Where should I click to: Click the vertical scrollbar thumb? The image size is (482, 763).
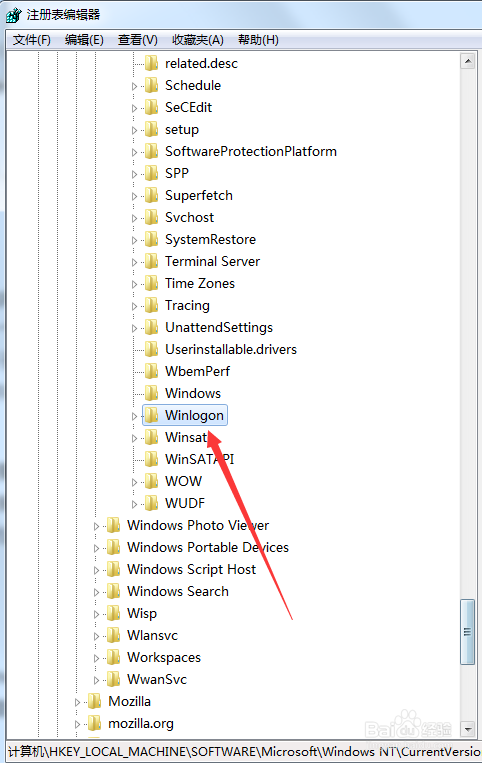pos(468,632)
